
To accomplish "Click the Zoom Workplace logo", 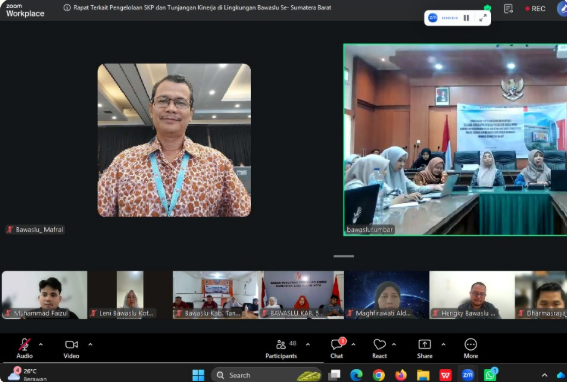I will pyautogui.click(x=25, y=10).
